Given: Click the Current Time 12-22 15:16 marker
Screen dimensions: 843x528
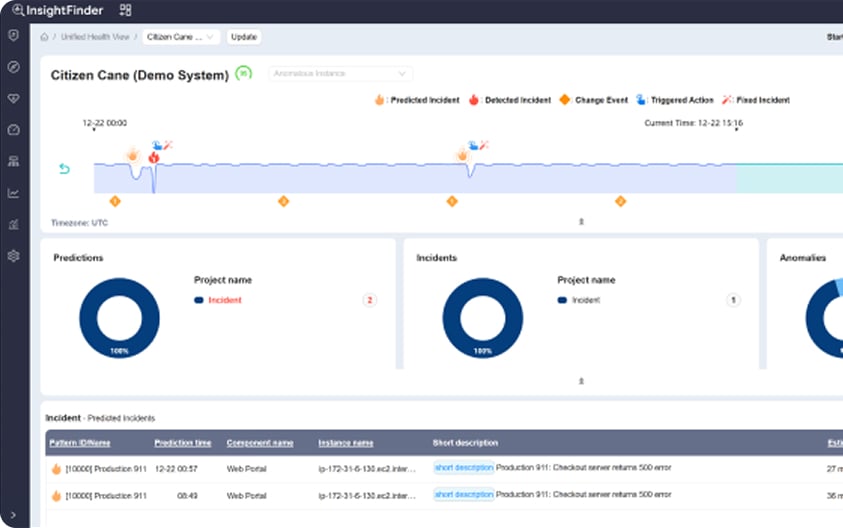Looking at the screenshot, I should click(694, 123).
